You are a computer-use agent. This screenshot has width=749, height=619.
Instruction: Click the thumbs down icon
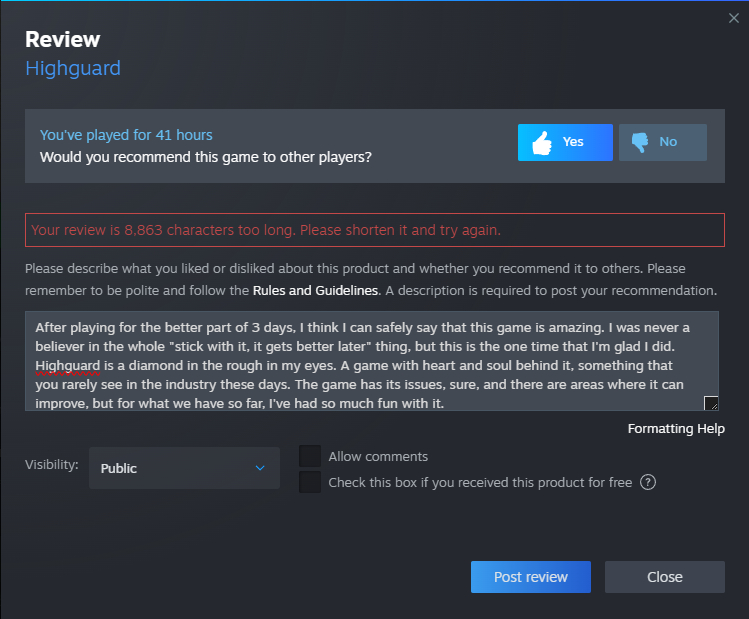click(x=639, y=143)
